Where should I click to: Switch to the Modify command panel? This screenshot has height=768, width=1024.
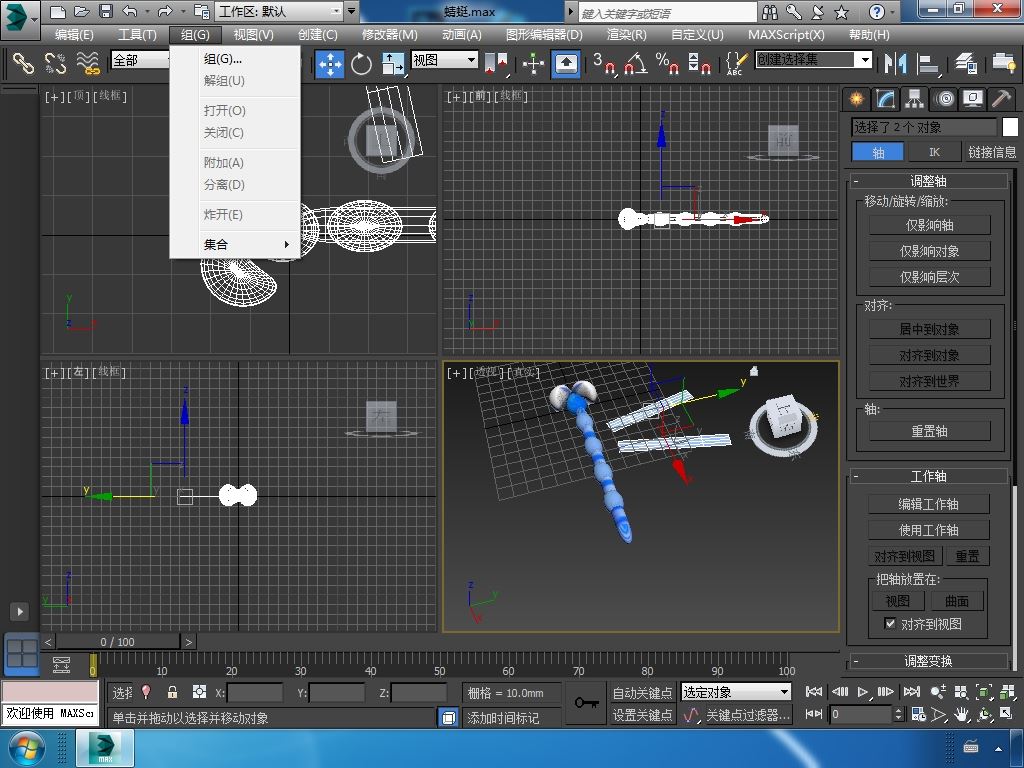tap(885, 99)
